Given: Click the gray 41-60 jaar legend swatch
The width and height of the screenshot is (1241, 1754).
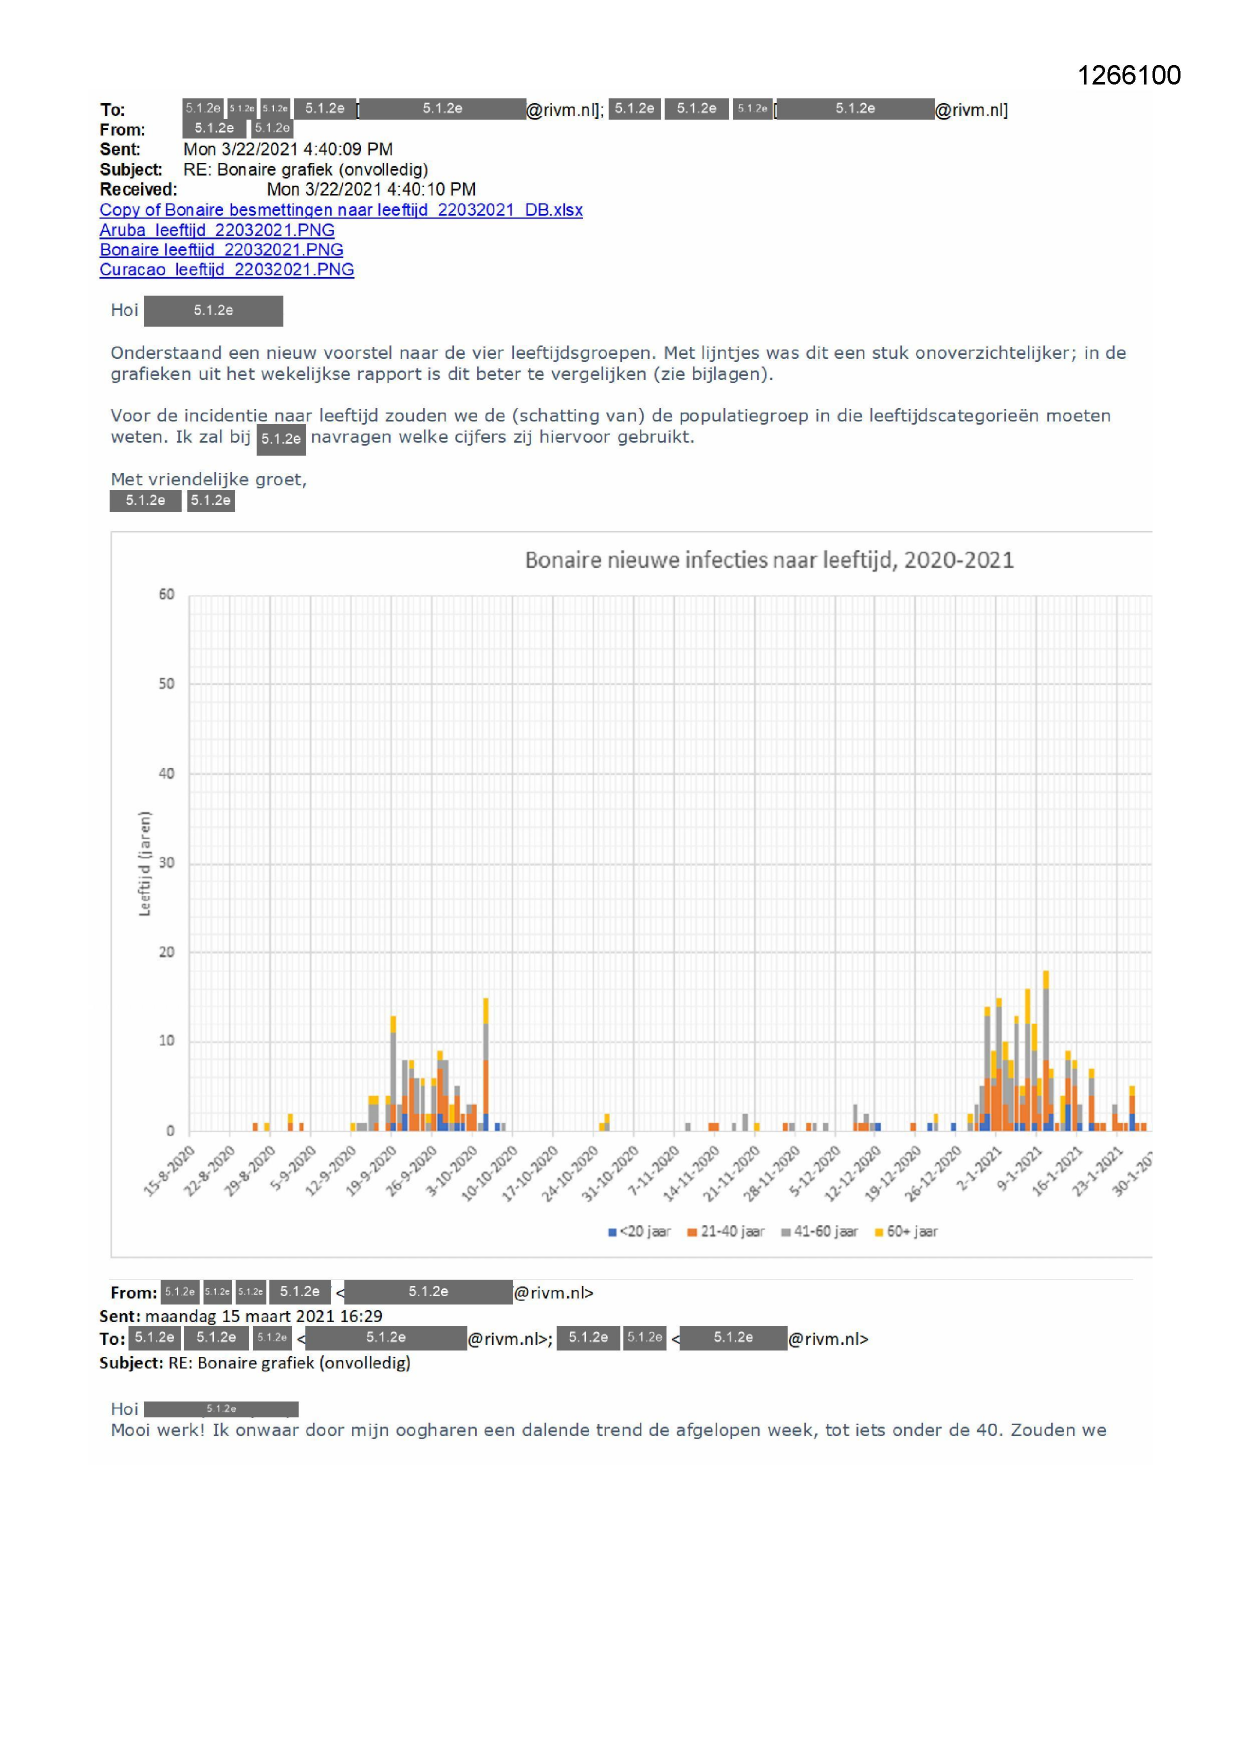Looking at the screenshot, I should point(786,1232).
